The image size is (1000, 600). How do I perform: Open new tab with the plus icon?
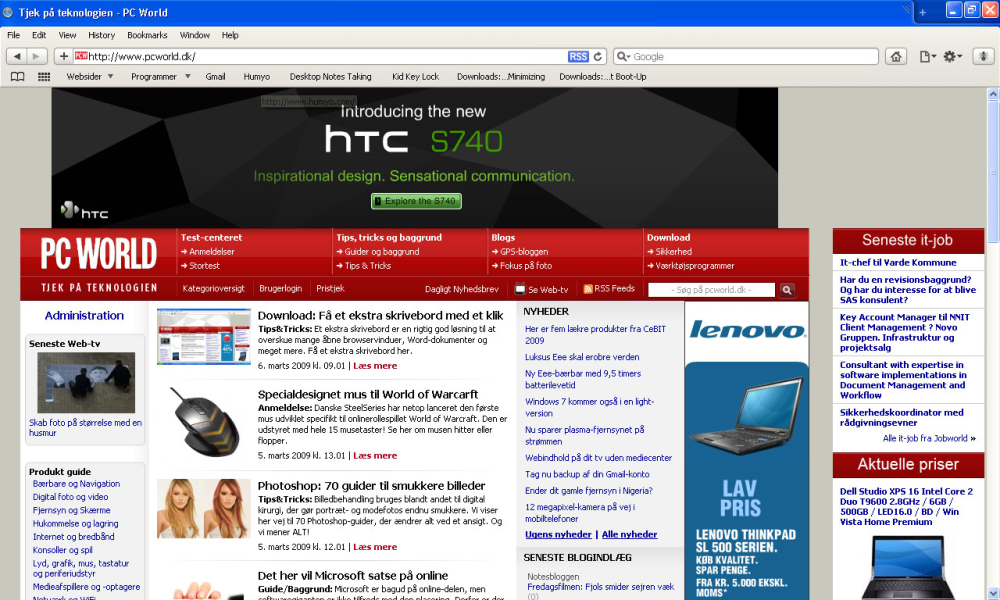(922, 12)
